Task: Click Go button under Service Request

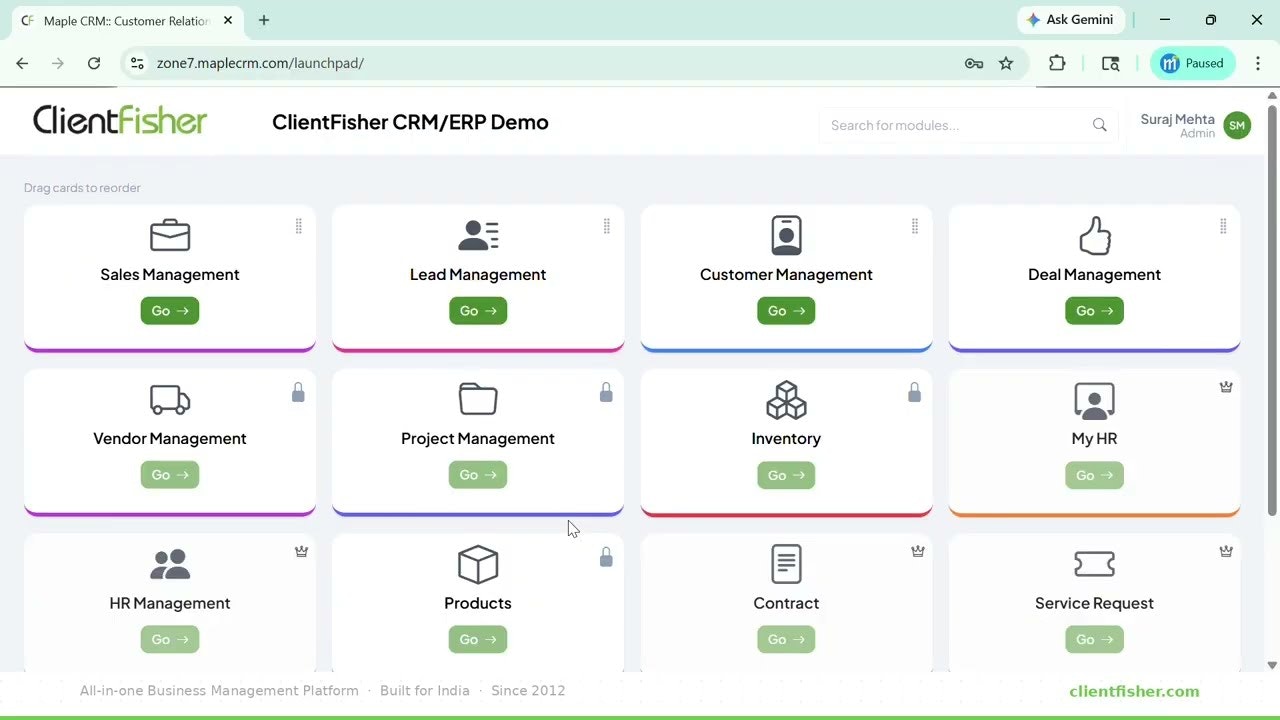Action: coord(1094,639)
